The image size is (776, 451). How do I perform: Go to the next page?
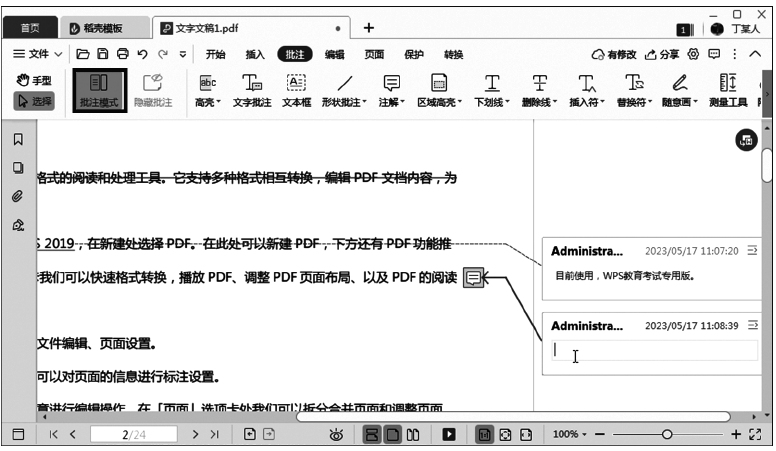pyautogui.click(x=193, y=435)
